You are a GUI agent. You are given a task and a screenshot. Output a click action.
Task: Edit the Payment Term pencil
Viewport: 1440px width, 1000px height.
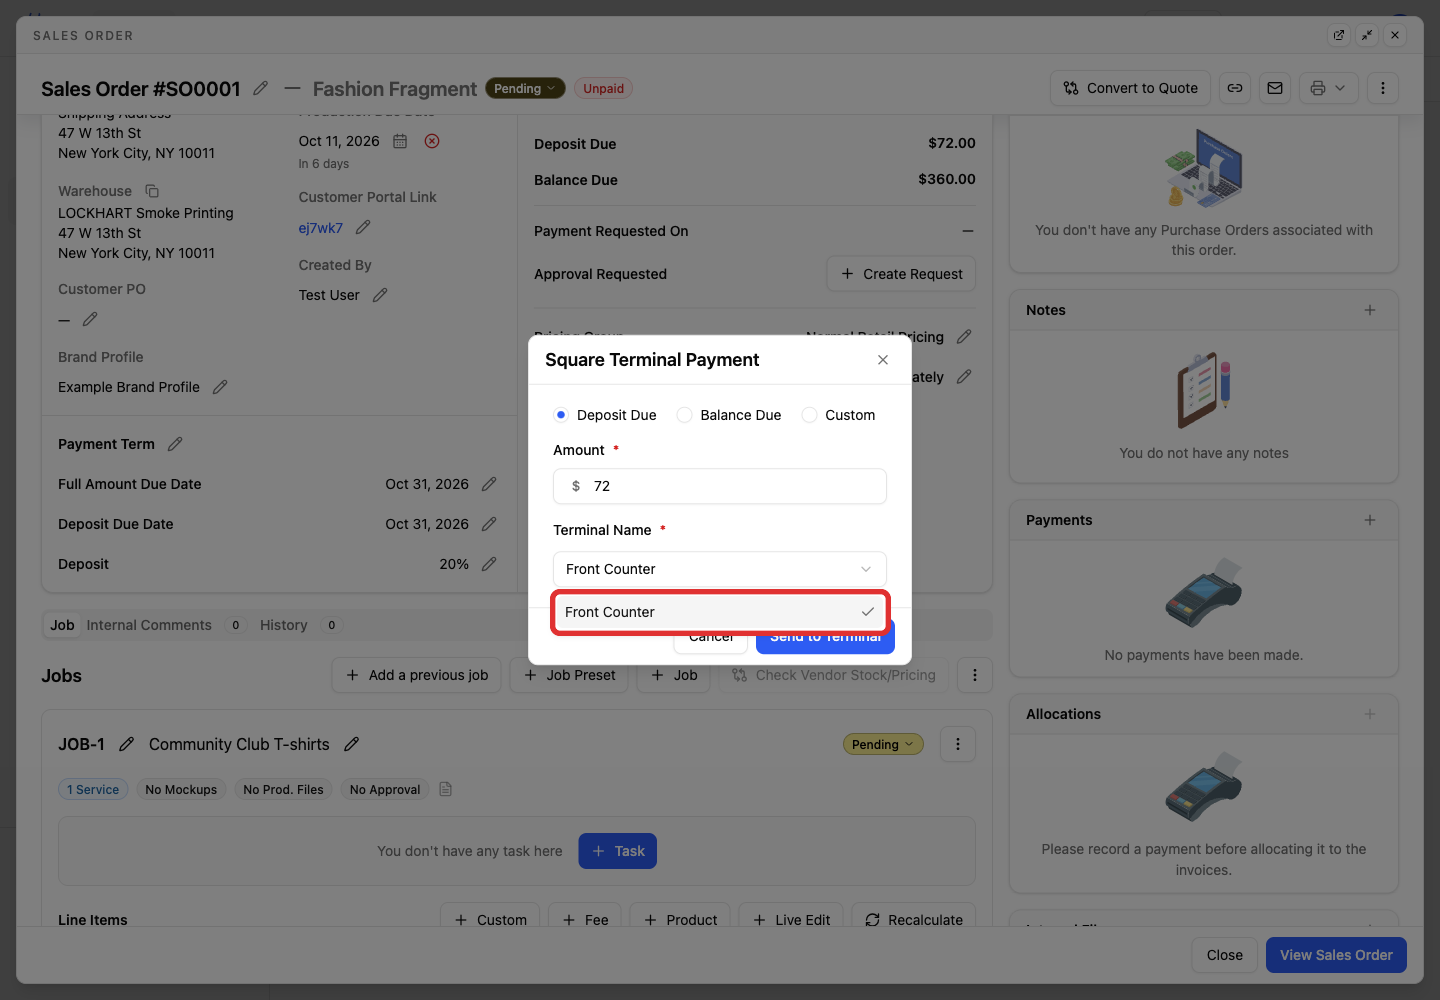(175, 444)
